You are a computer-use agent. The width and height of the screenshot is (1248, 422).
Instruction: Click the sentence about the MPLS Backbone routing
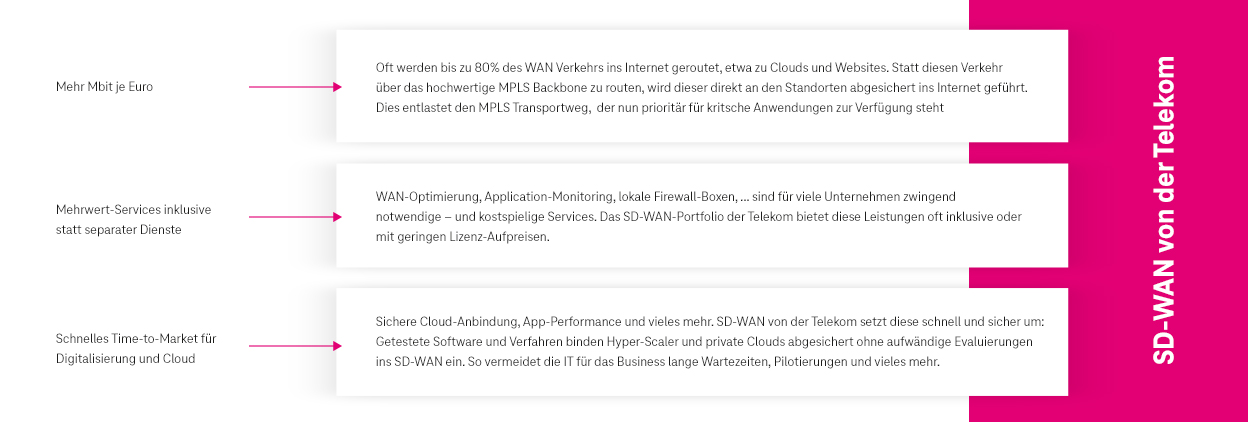(701, 88)
